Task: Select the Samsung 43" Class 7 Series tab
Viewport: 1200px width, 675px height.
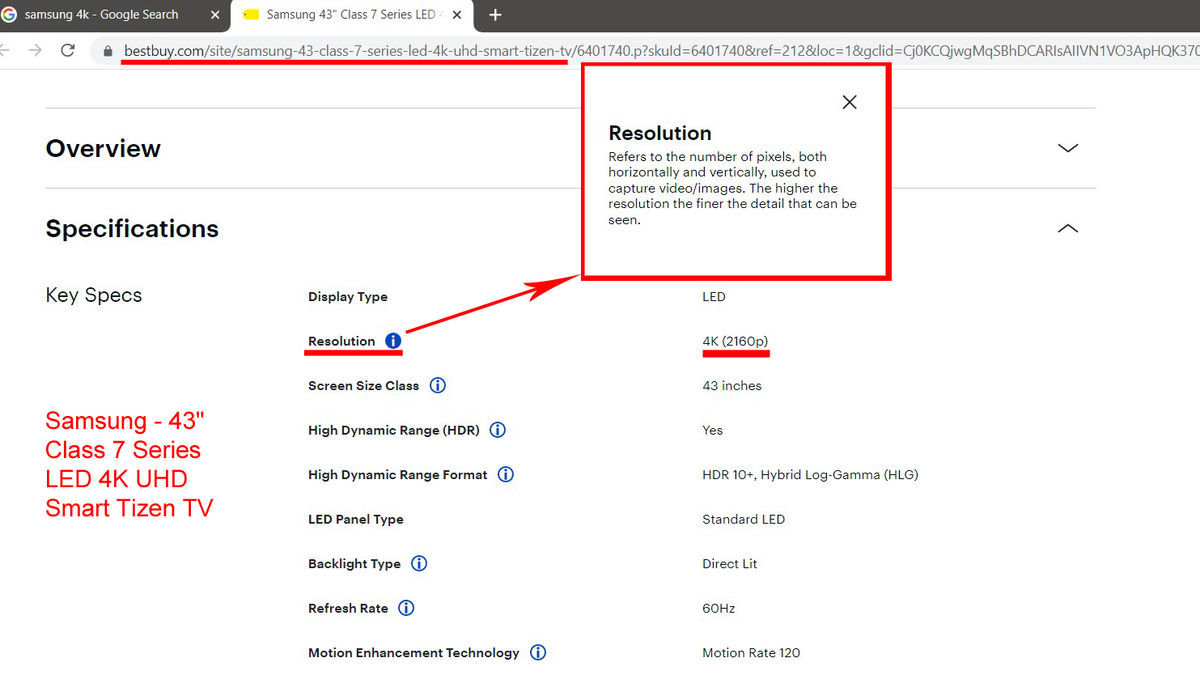Action: (x=354, y=15)
